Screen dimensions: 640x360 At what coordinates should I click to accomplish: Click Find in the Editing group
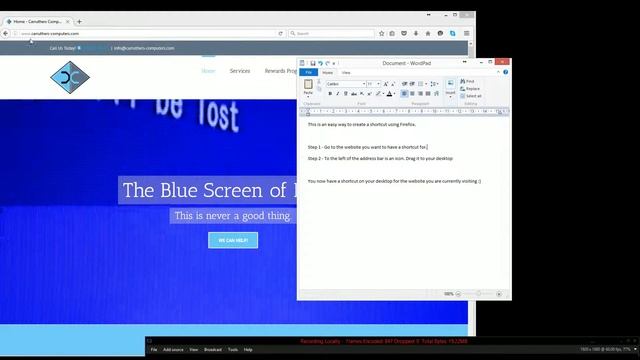pos(467,81)
